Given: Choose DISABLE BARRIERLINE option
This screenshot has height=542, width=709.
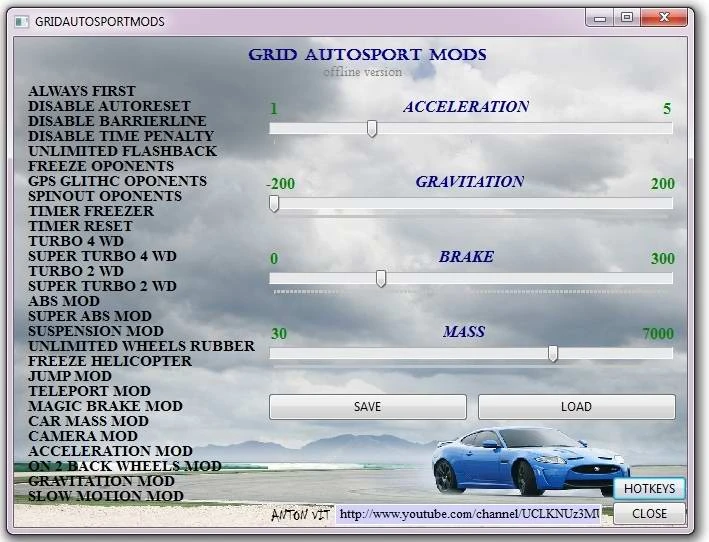Looking at the screenshot, I should [117, 121].
